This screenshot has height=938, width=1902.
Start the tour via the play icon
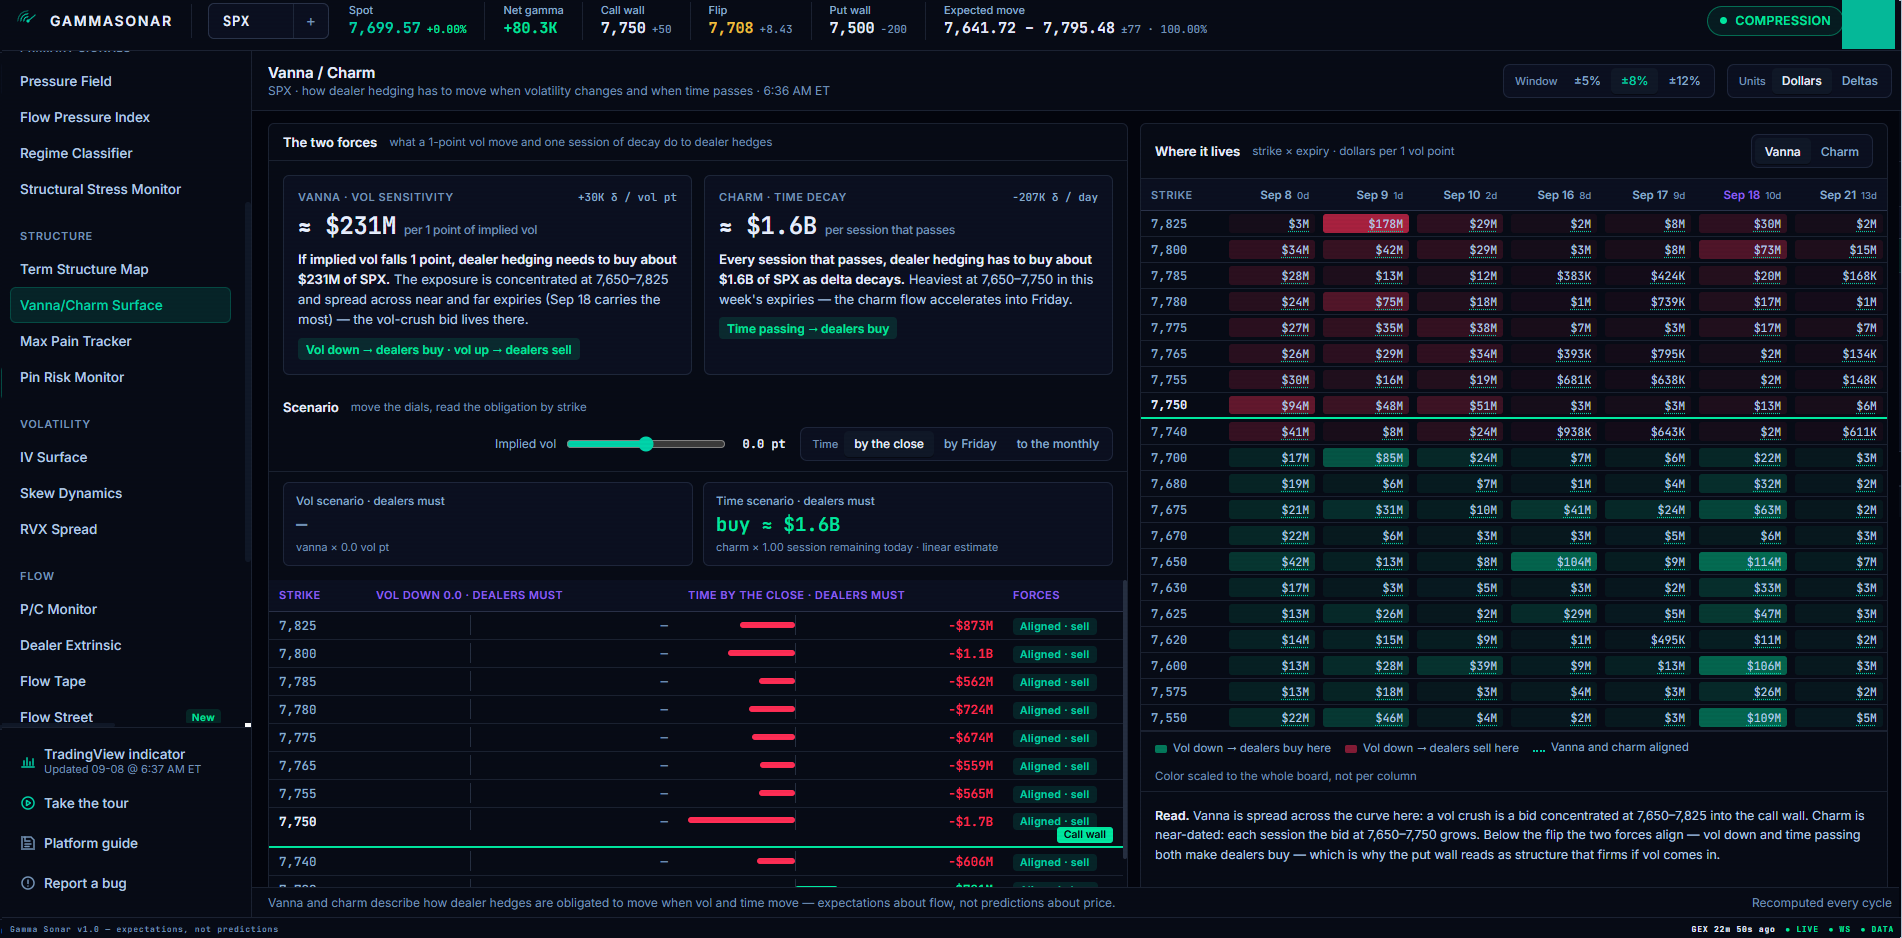[28, 803]
